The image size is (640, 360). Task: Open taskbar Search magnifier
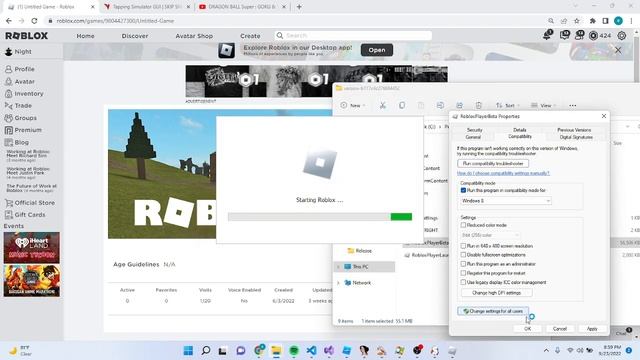pos(206,350)
